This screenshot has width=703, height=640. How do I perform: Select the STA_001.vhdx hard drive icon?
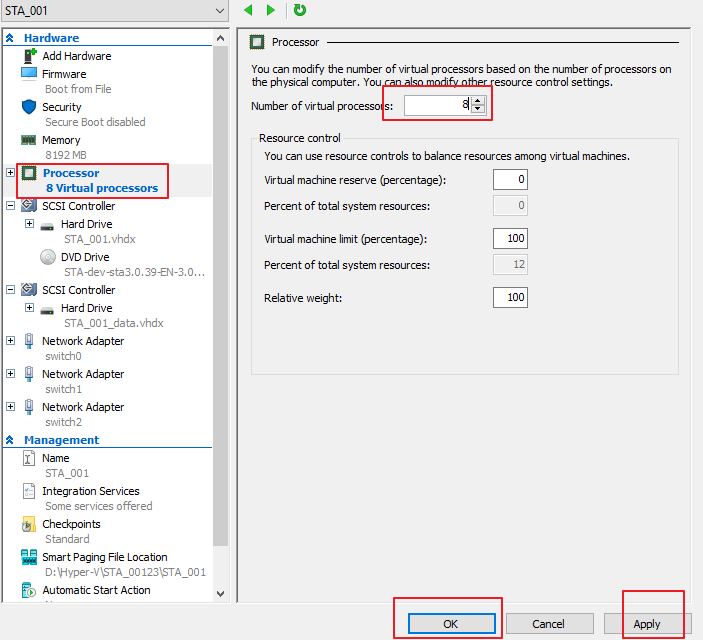[x=47, y=226]
